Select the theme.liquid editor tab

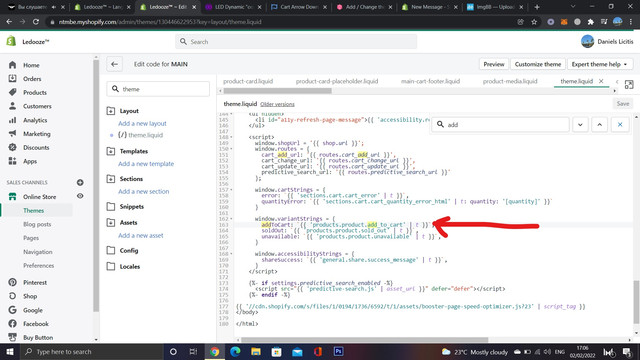[576, 81]
